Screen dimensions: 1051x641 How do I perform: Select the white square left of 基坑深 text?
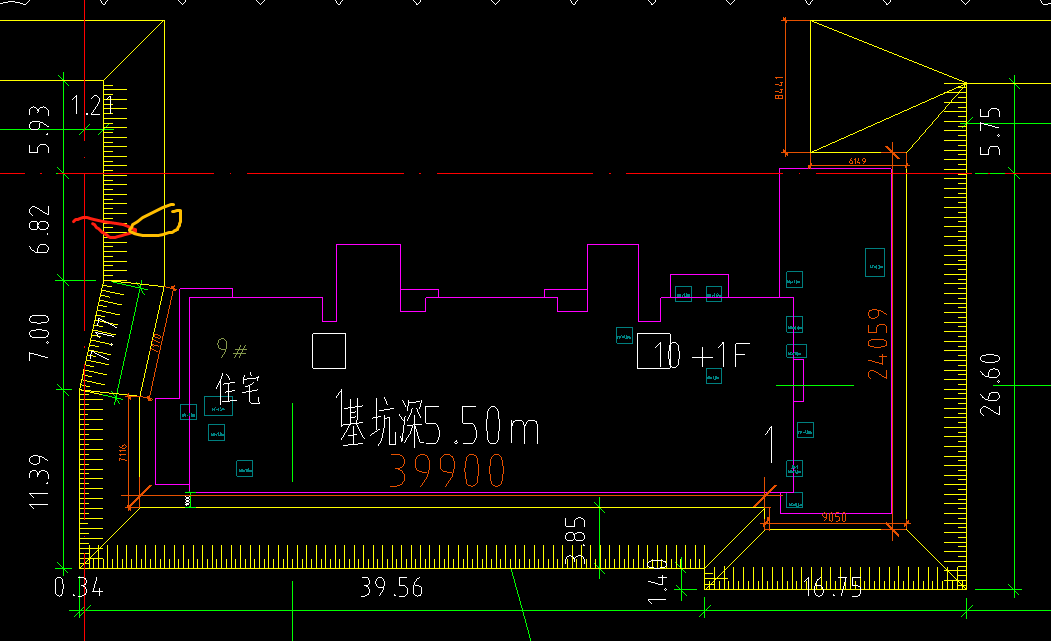coord(329,350)
